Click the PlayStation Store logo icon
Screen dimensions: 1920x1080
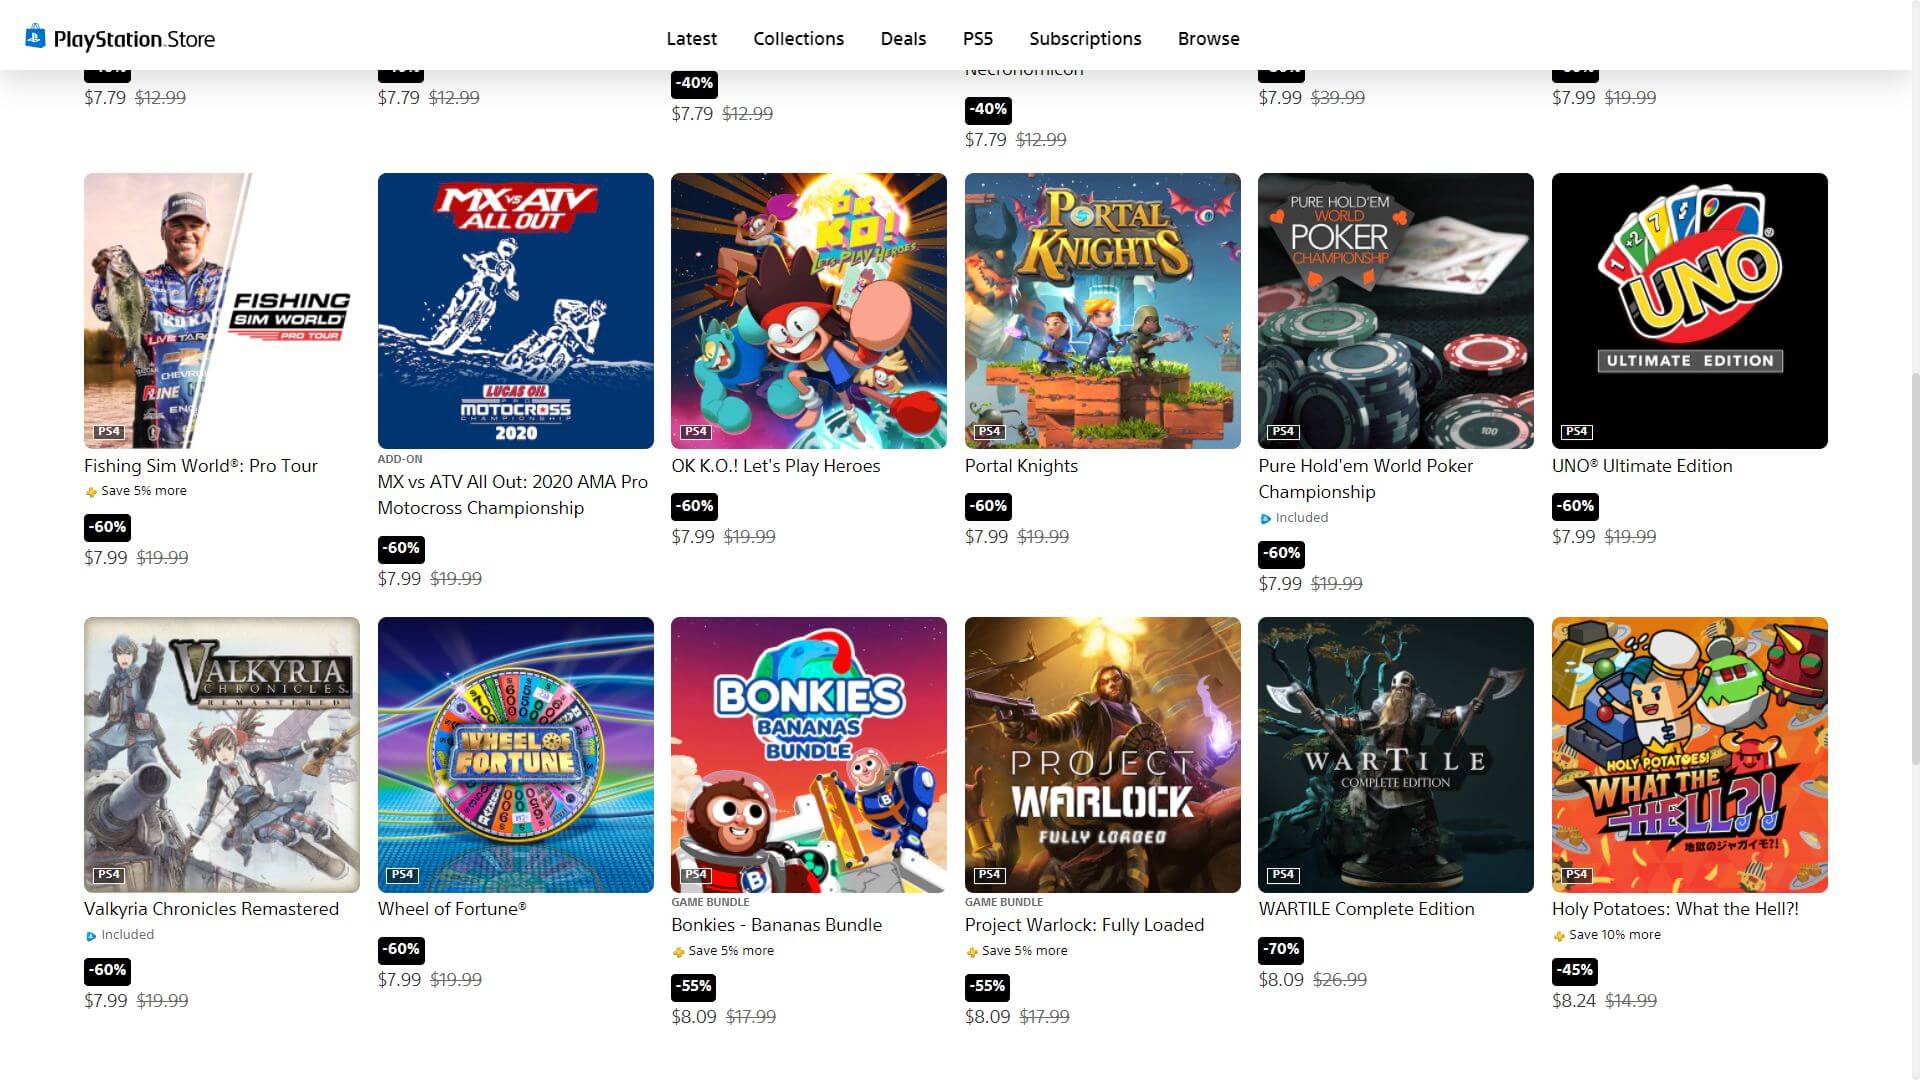(x=35, y=37)
